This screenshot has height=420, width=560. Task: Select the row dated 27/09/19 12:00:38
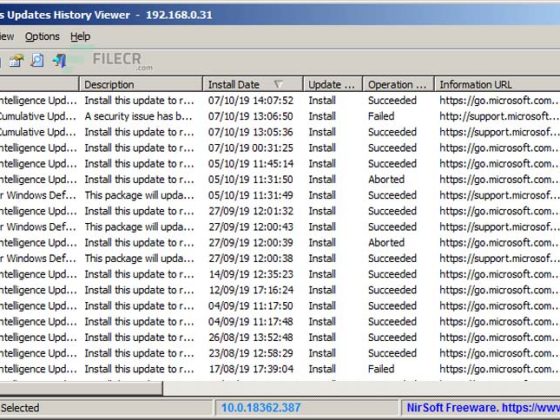tap(280, 258)
